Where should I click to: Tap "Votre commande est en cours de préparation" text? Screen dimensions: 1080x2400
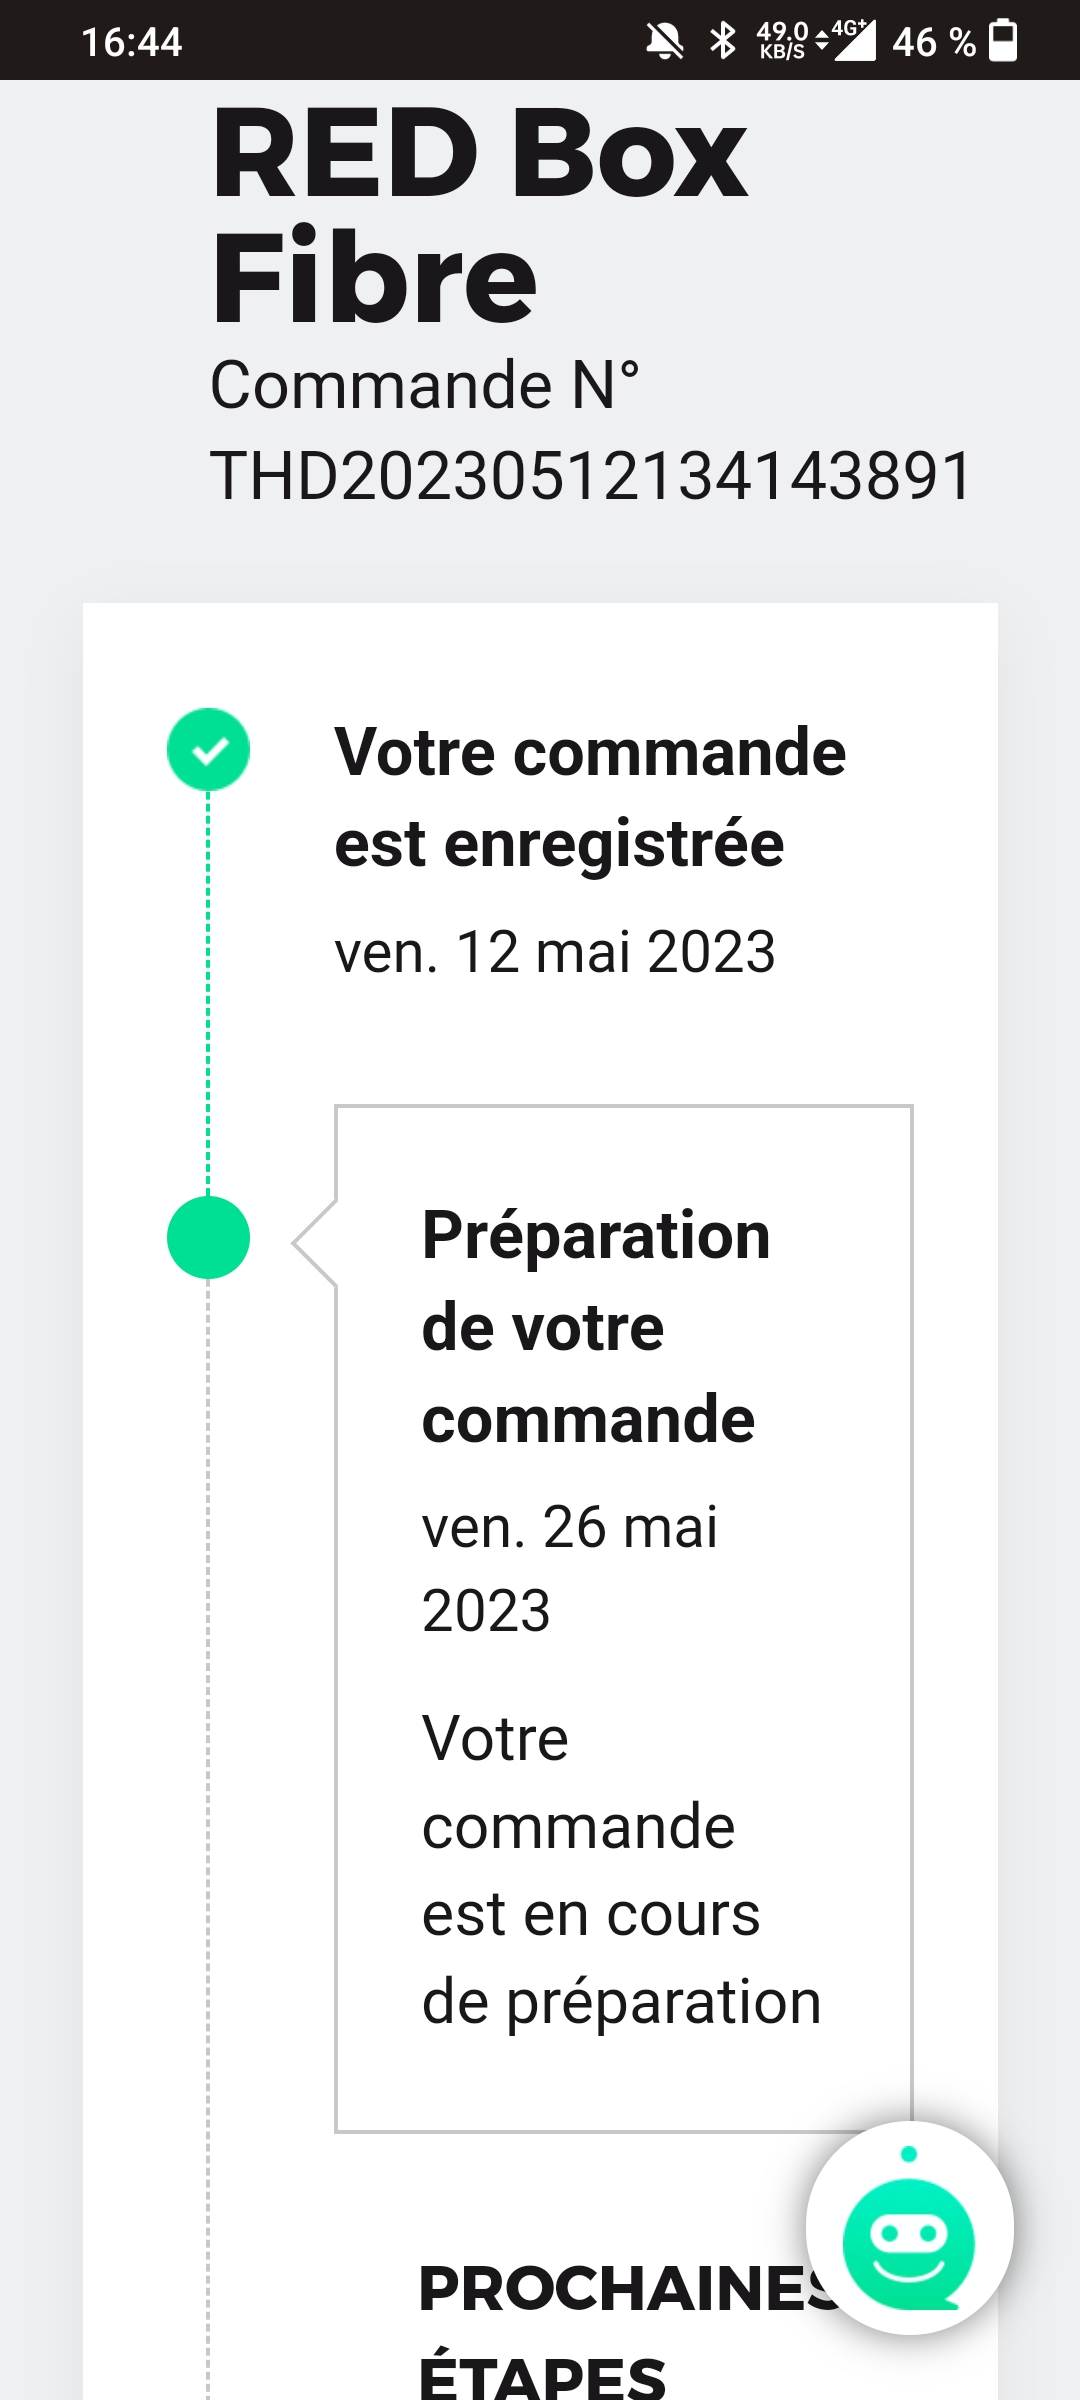[620, 1870]
